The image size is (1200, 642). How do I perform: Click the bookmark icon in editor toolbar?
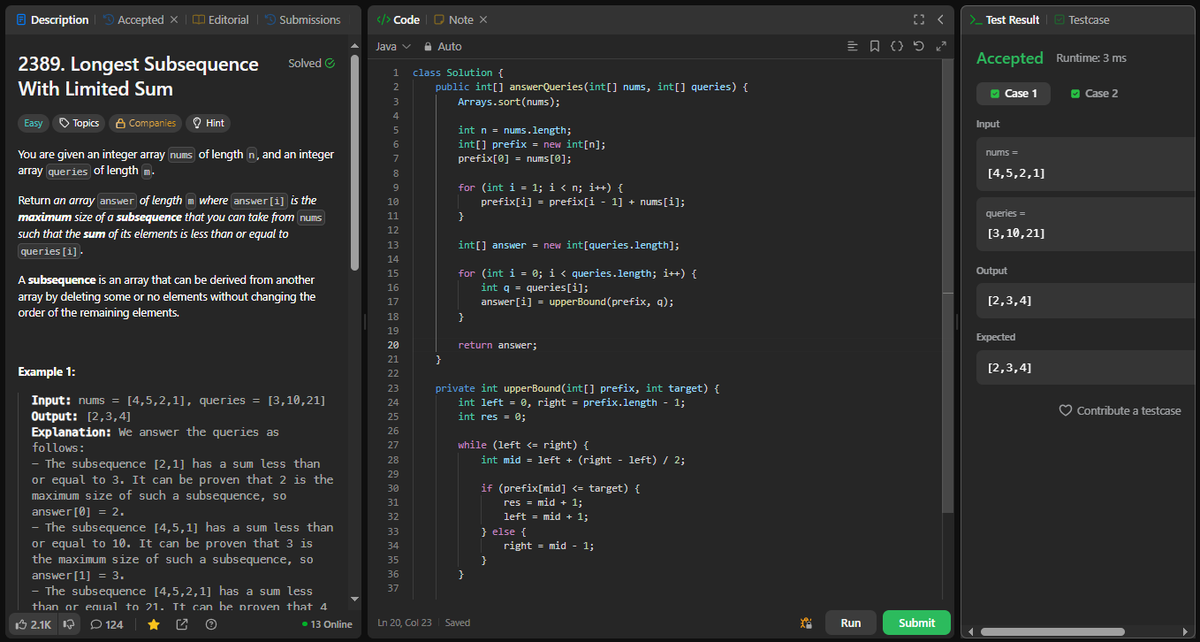point(875,47)
